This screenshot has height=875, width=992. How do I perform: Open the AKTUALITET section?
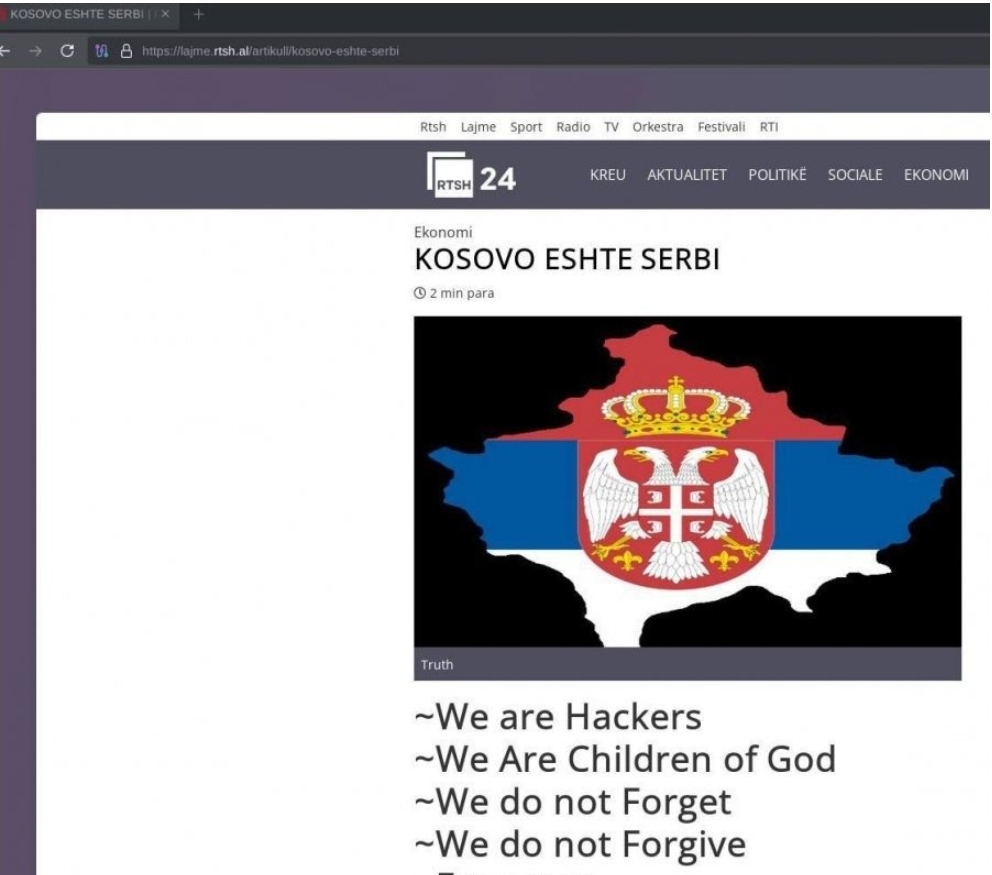(x=686, y=175)
